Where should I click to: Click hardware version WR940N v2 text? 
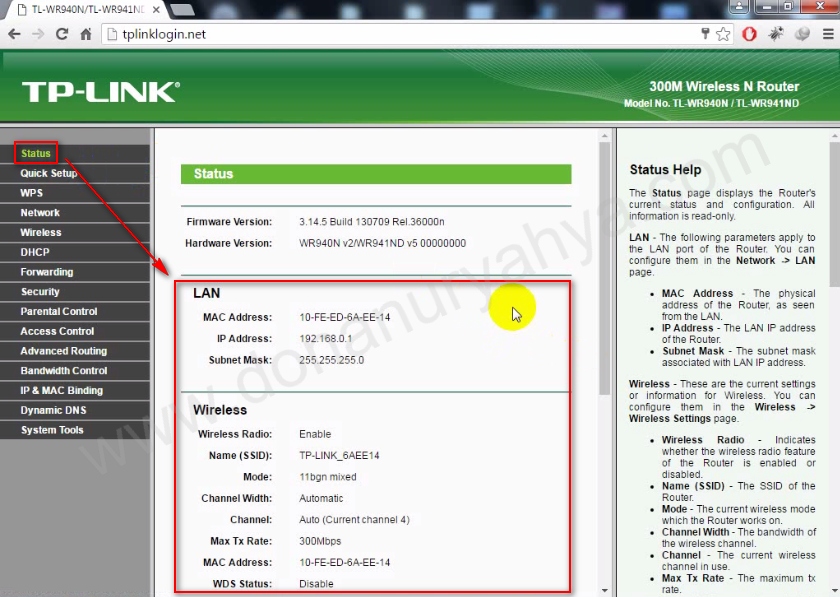pyautogui.click(x=382, y=243)
